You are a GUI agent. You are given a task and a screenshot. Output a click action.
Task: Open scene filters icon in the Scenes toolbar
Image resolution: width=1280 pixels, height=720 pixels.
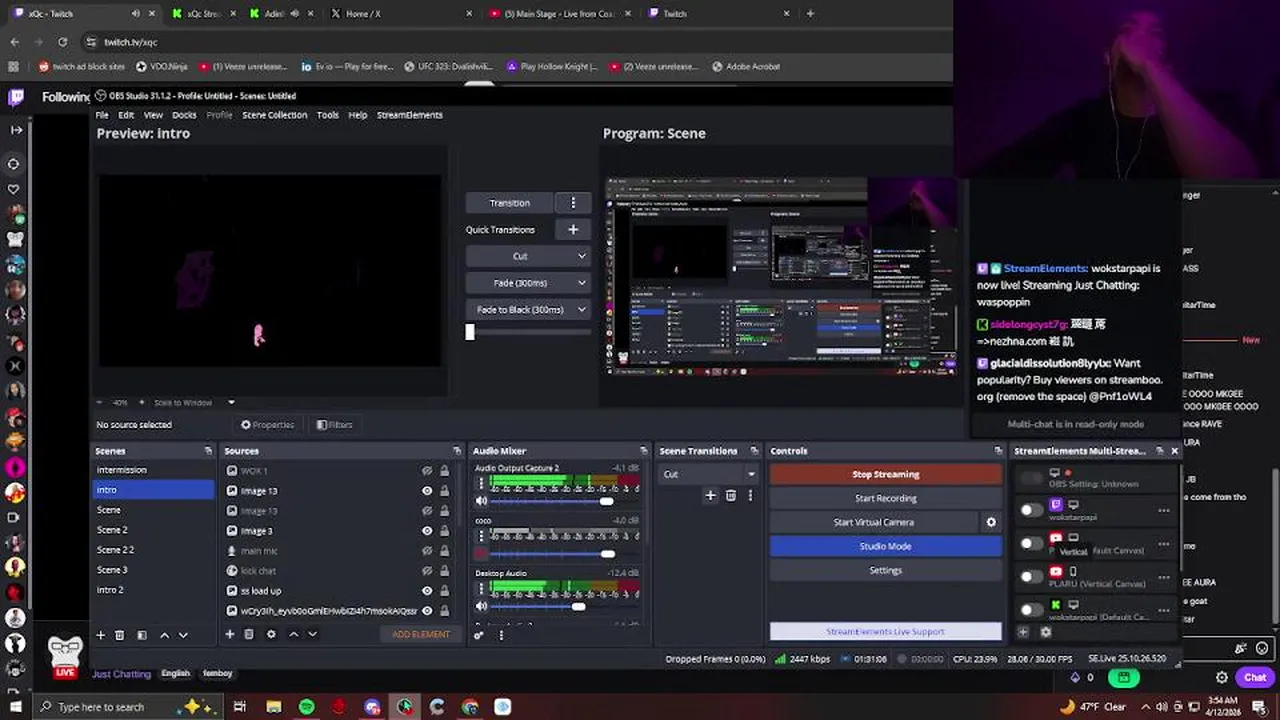[141, 635]
